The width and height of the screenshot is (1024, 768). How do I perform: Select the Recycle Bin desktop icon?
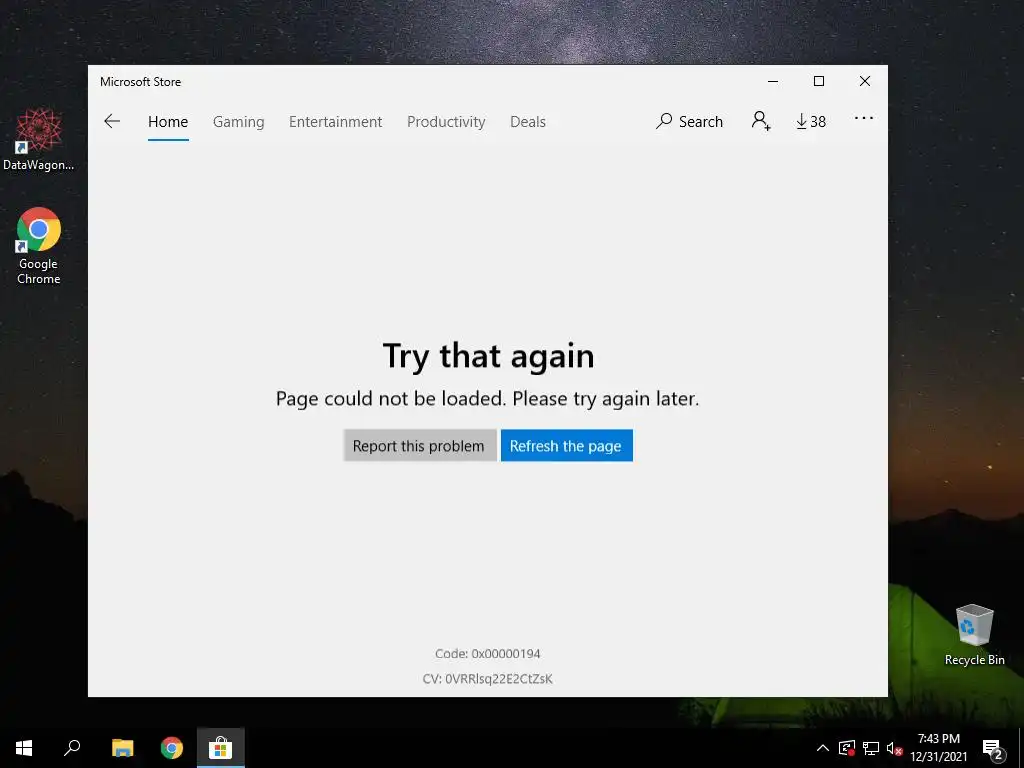pos(974,635)
